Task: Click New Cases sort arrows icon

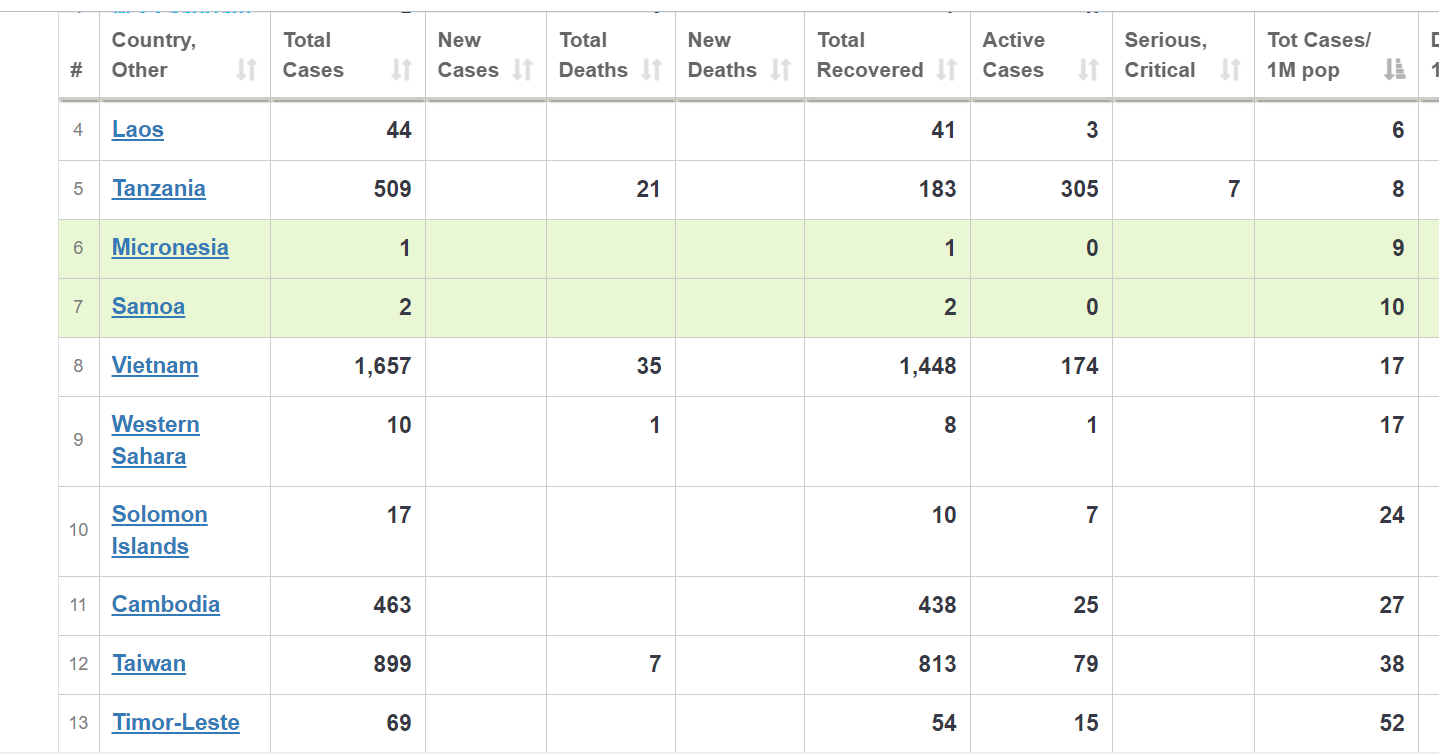Action: tap(522, 70)
